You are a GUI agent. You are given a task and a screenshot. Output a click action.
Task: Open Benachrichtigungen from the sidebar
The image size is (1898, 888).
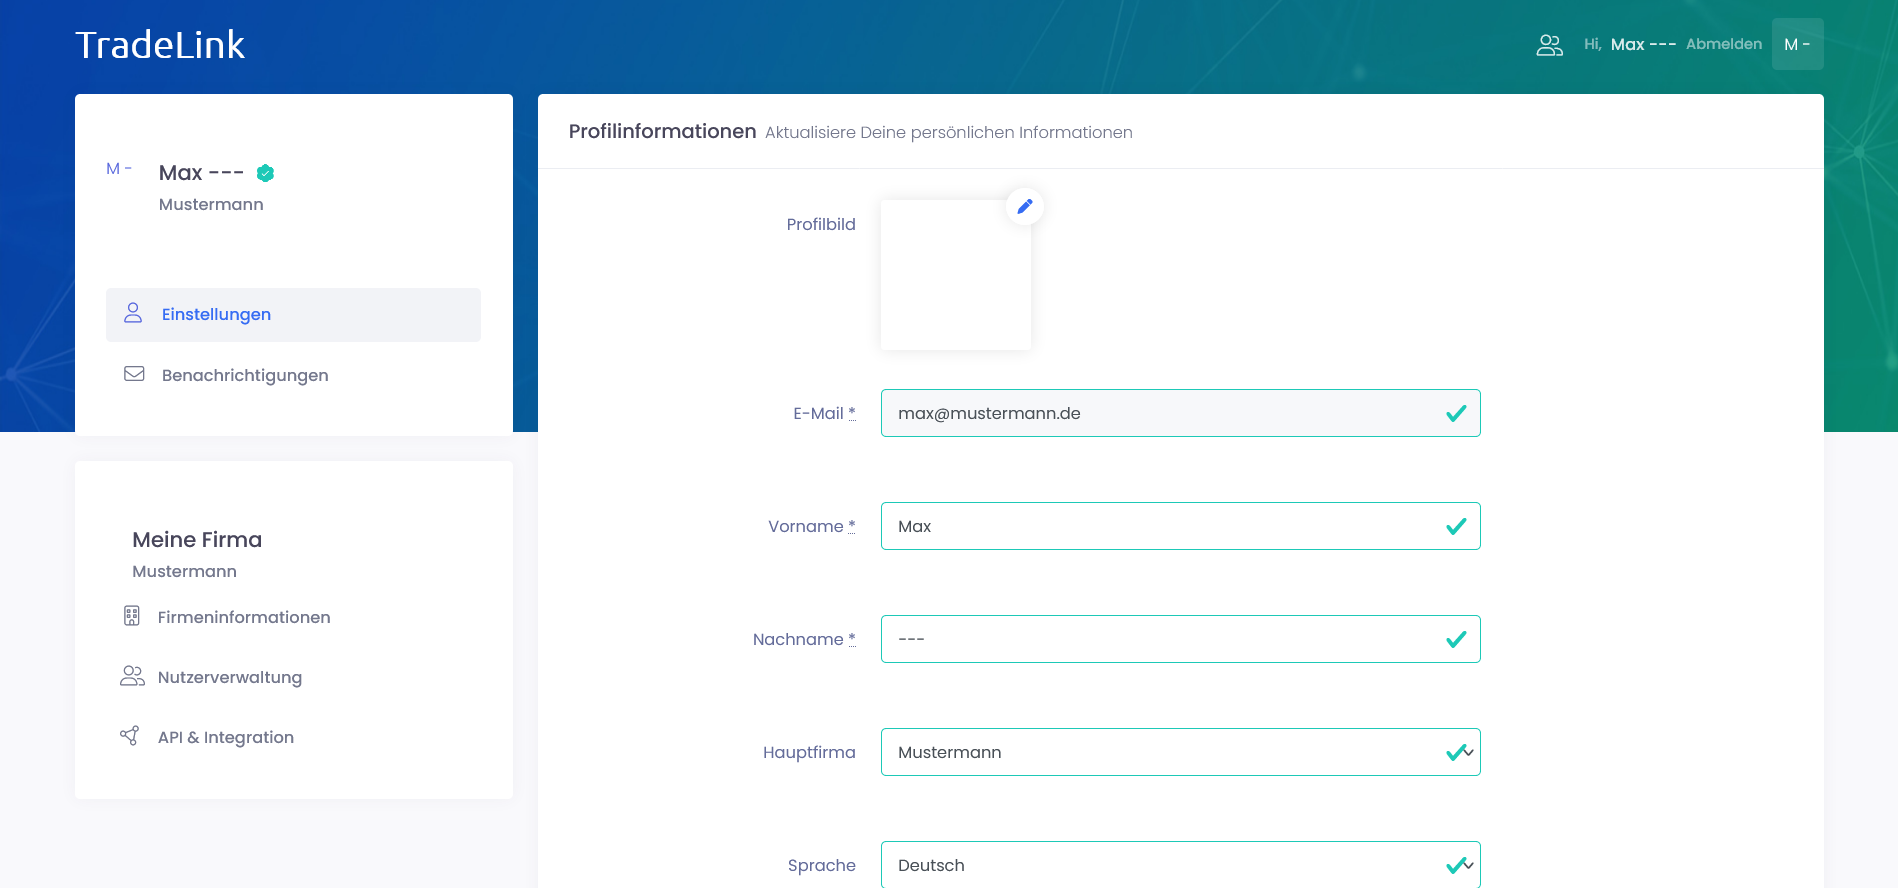[245, 376]
